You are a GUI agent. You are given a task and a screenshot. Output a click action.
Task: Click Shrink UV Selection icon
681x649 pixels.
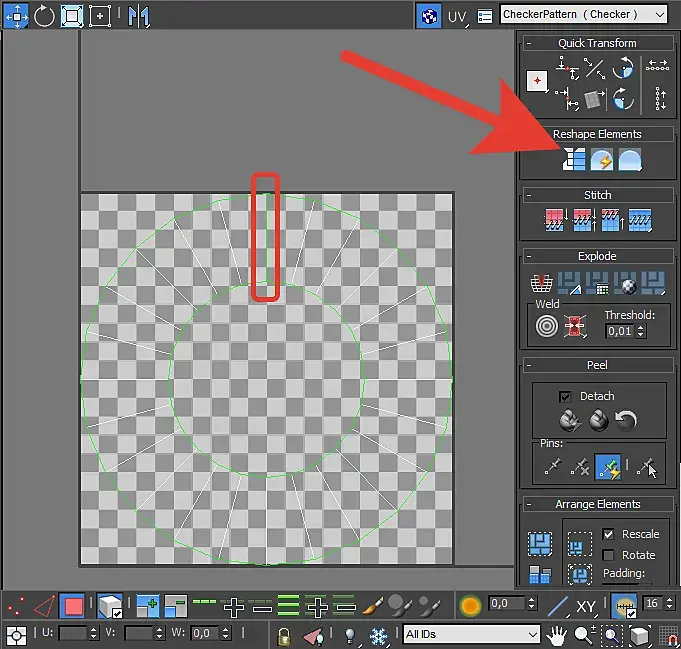click(175, 606)
